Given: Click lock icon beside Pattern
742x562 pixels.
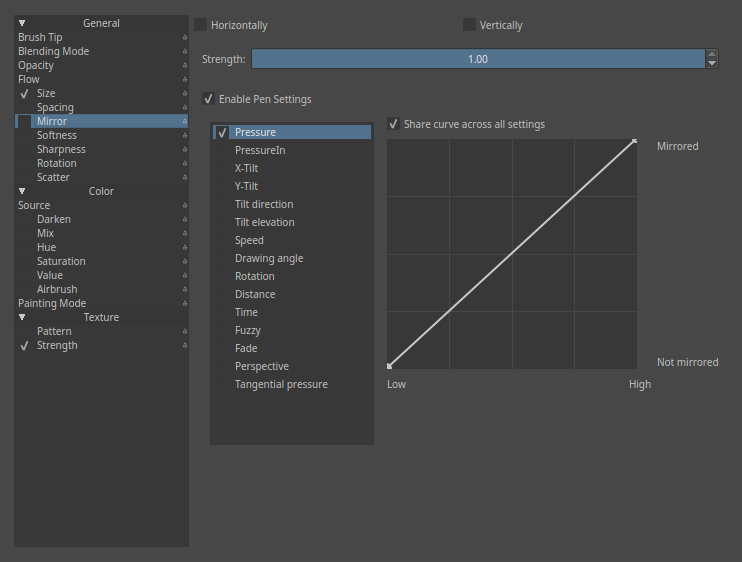Looking at the screenshot, I should (185, 332).
